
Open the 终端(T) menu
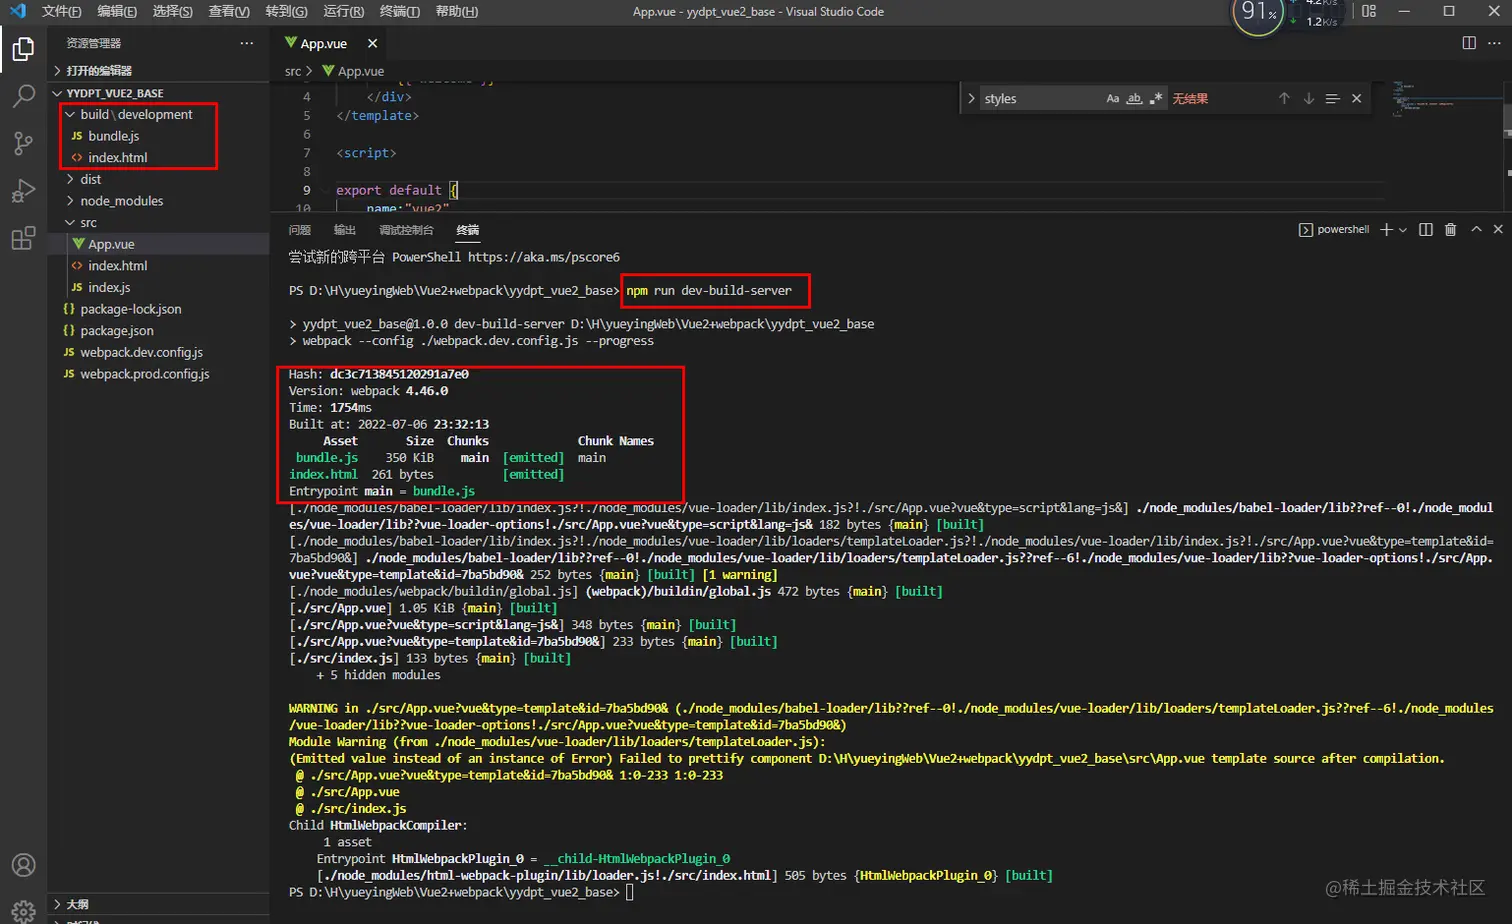[x=400, y=11]
